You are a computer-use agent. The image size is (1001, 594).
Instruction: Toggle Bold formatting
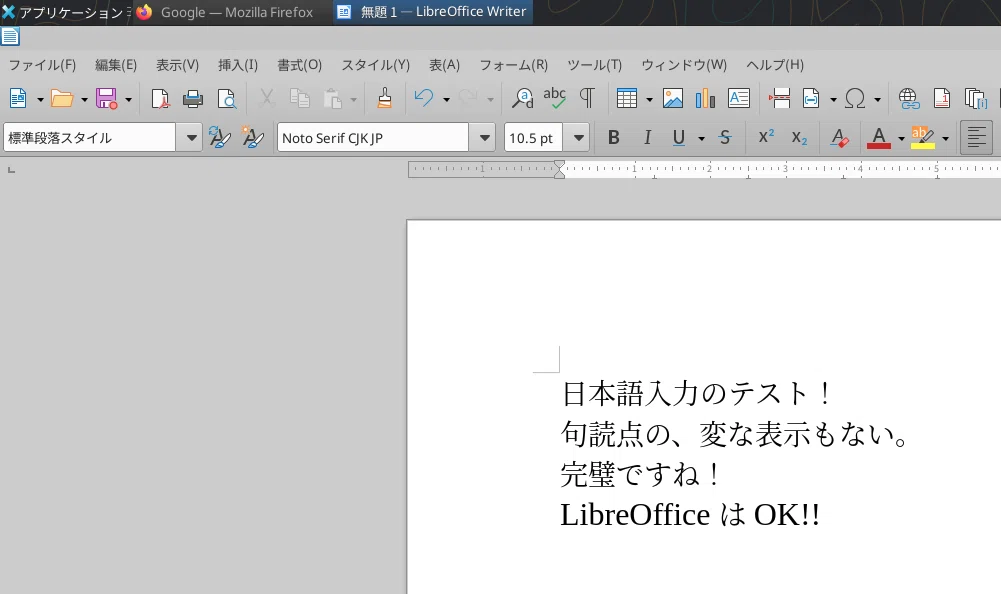(613, 137)
